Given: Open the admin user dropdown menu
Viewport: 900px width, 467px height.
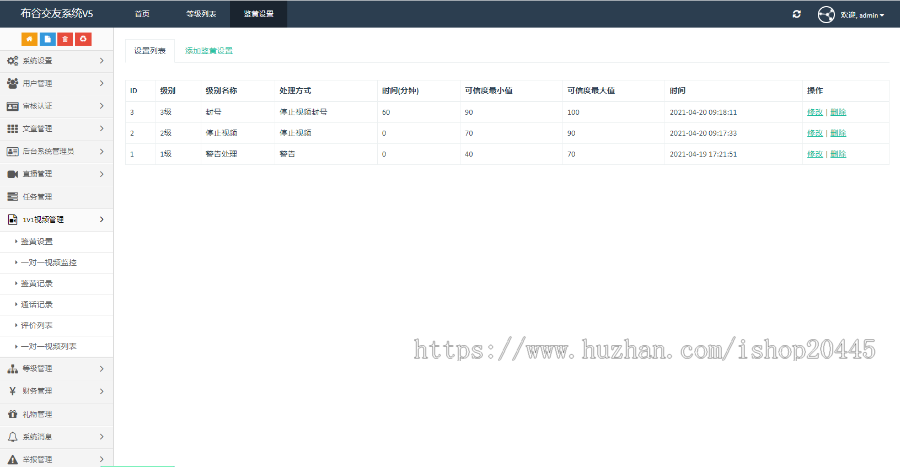Looking at the screenshot, I should click(x=862, y=15).
